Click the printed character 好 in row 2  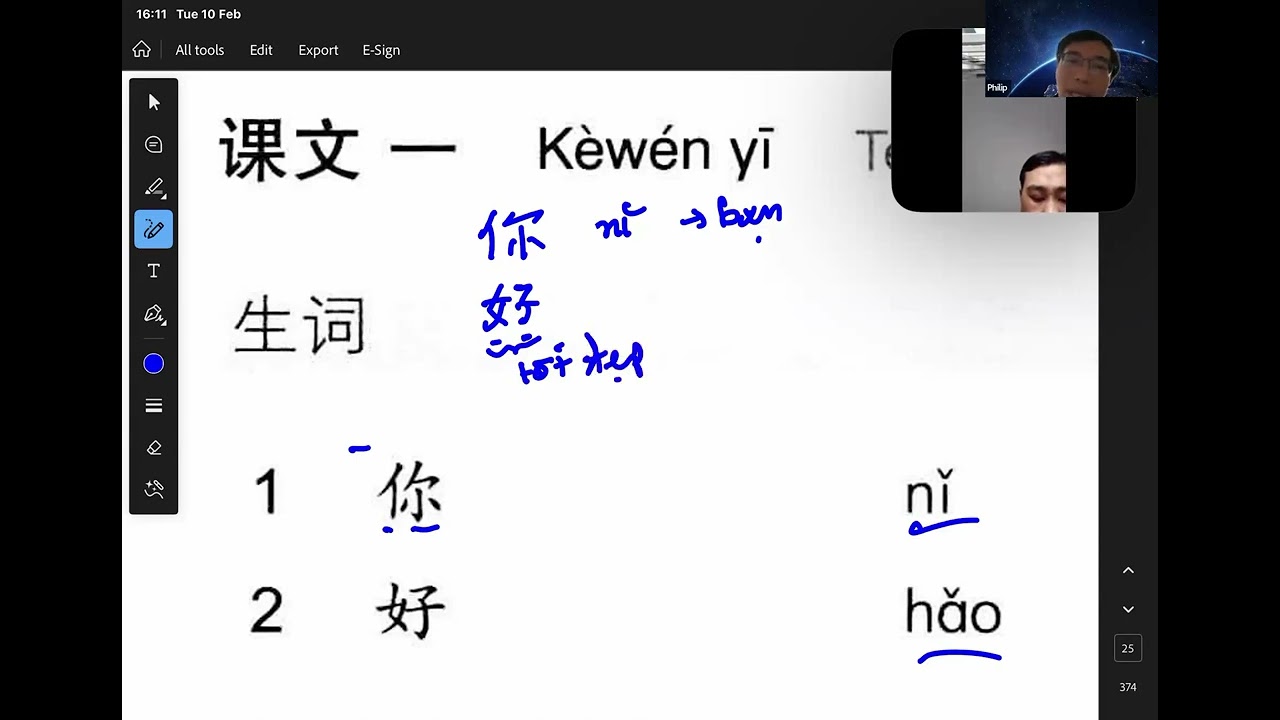tap(411, 612)
